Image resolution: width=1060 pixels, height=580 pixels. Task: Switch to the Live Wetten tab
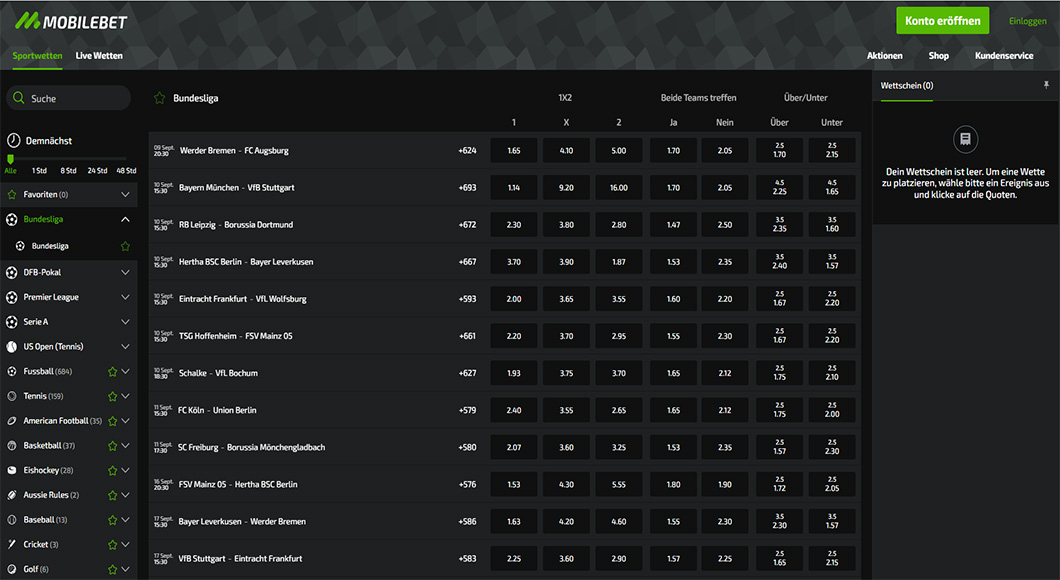pyautogui.click(x=99, y=56)
